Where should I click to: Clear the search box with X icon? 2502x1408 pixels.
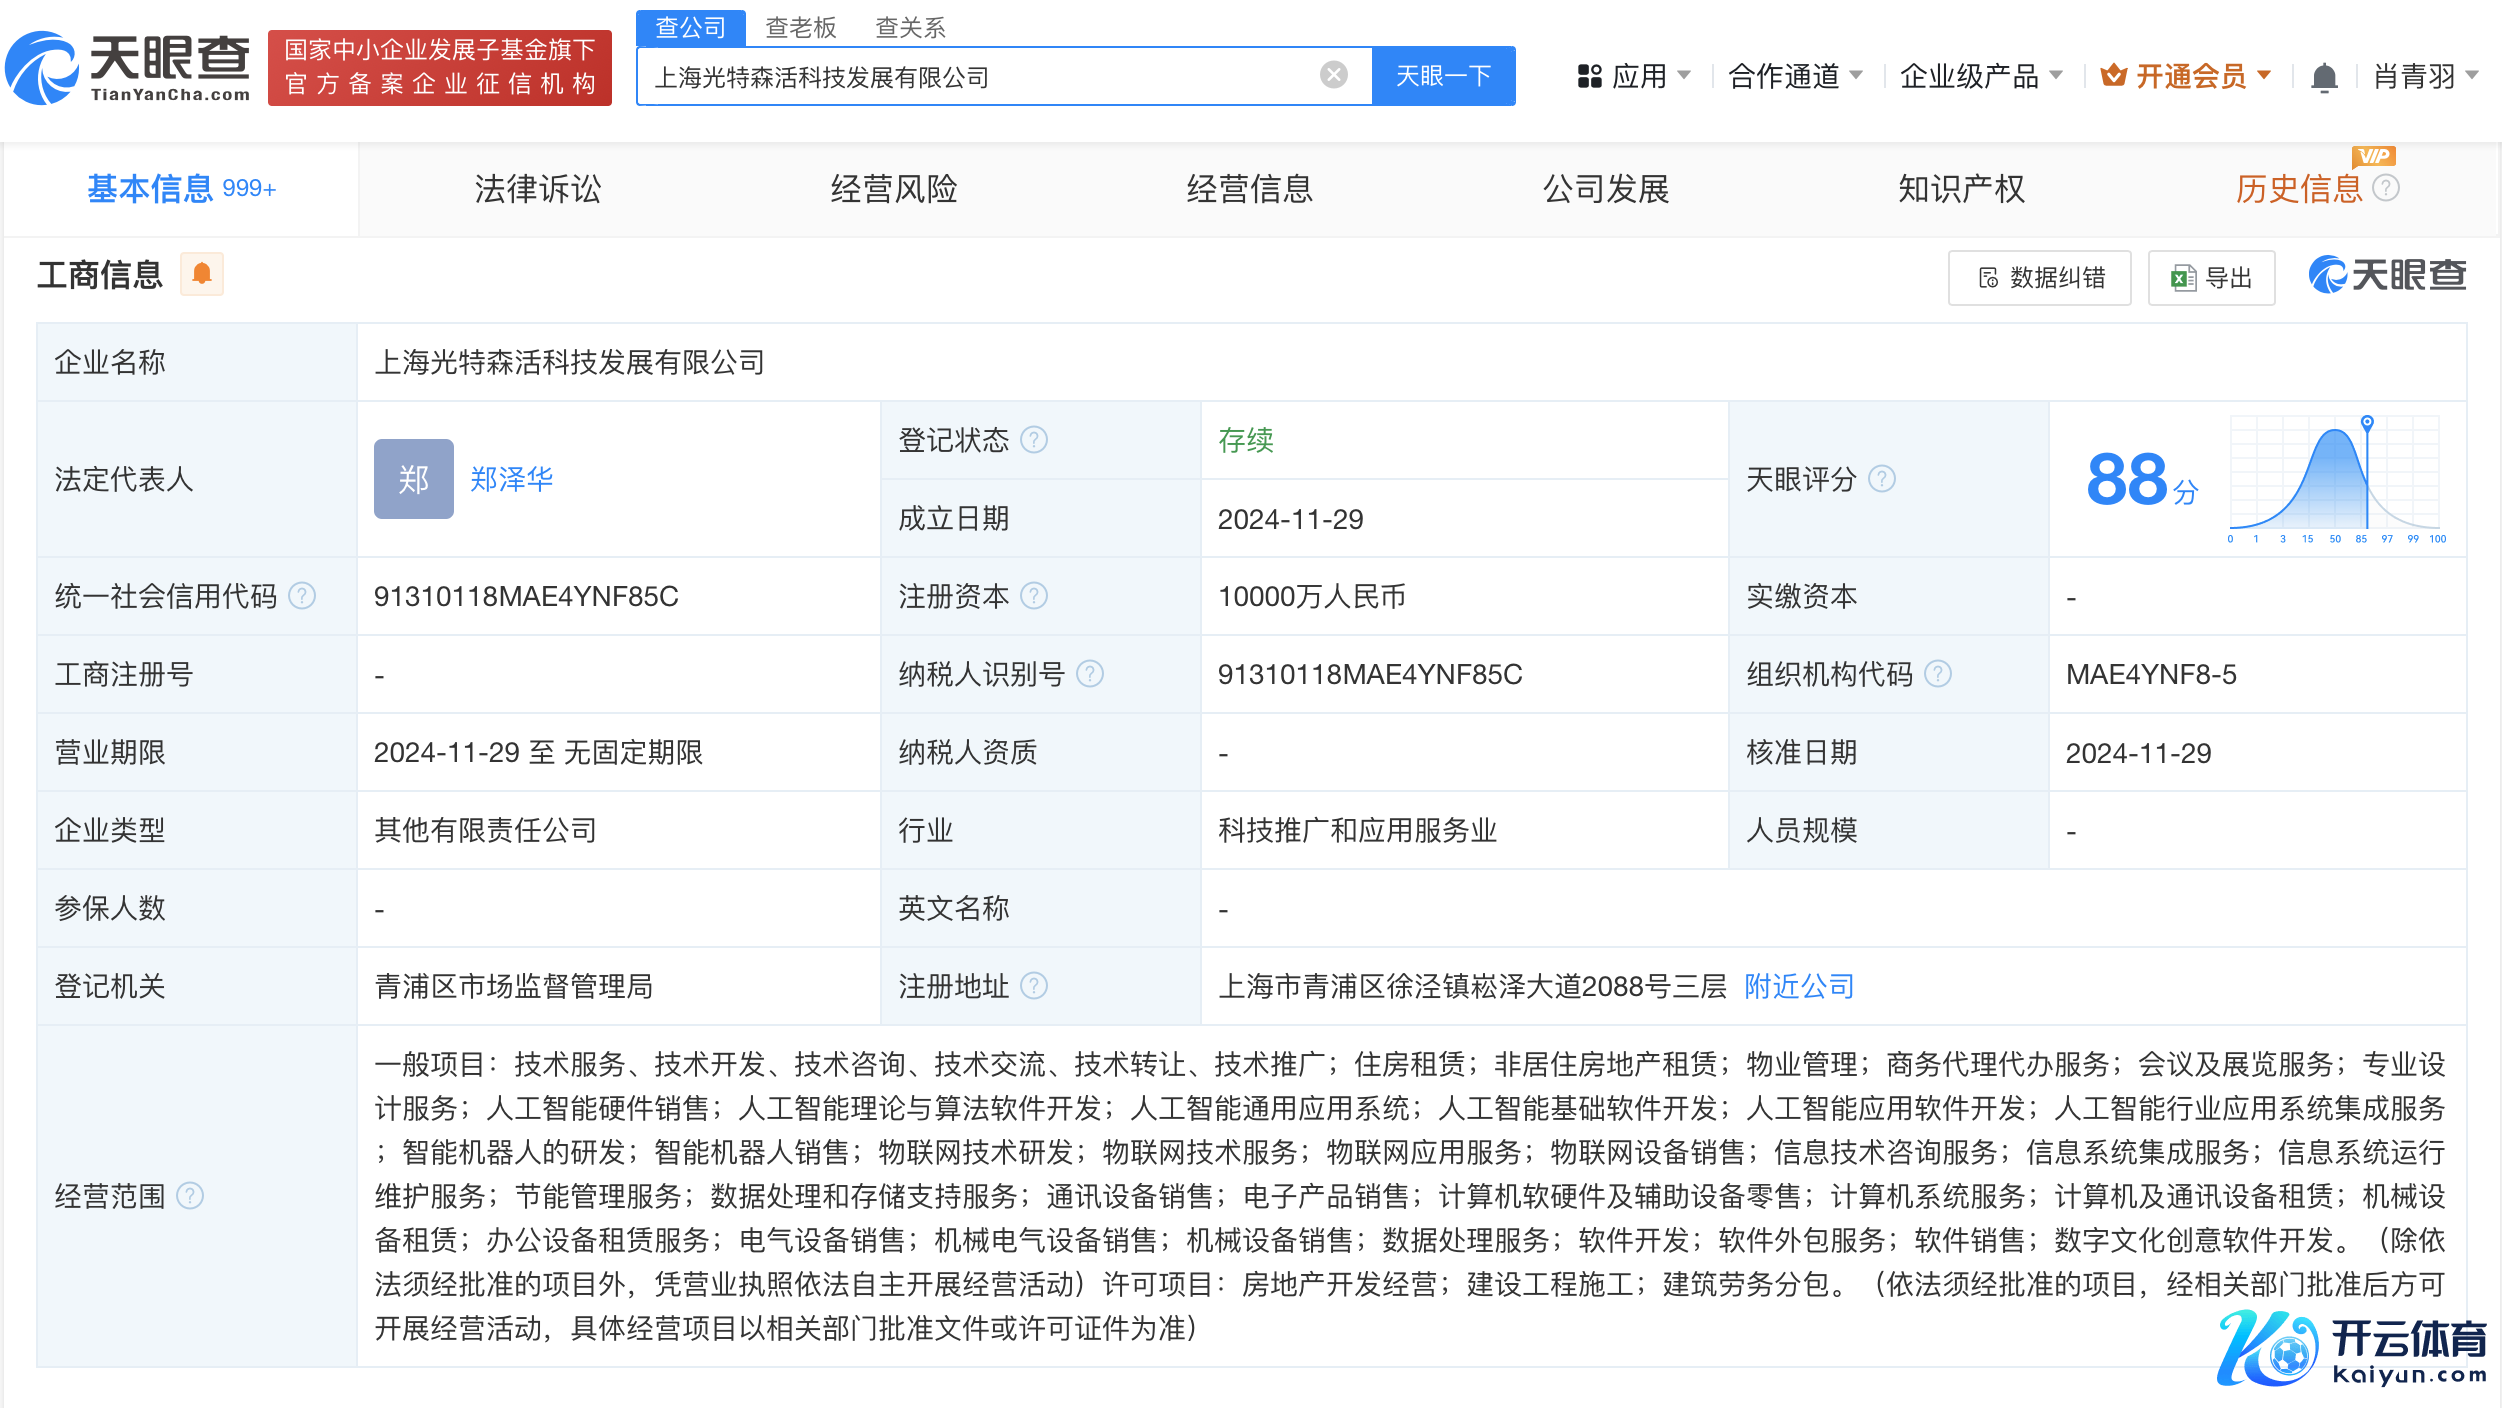pyautogui.click(x=1333, y=75)
